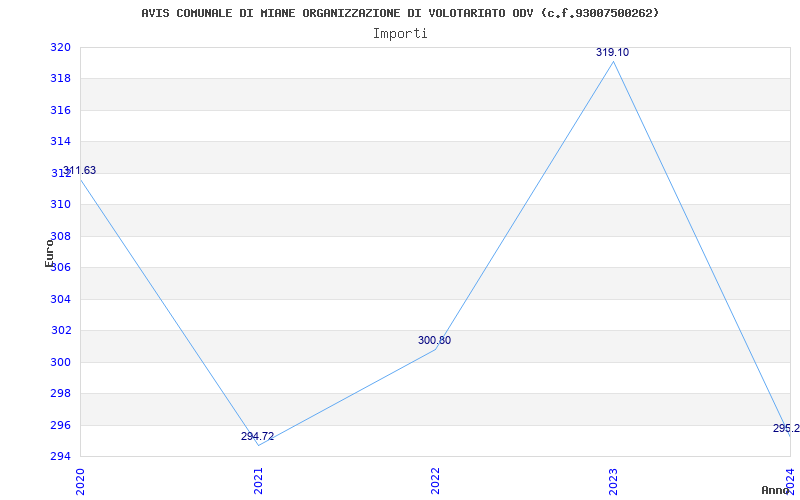
Task: Click the 320 y-axis value
Action: click(60, 47)
